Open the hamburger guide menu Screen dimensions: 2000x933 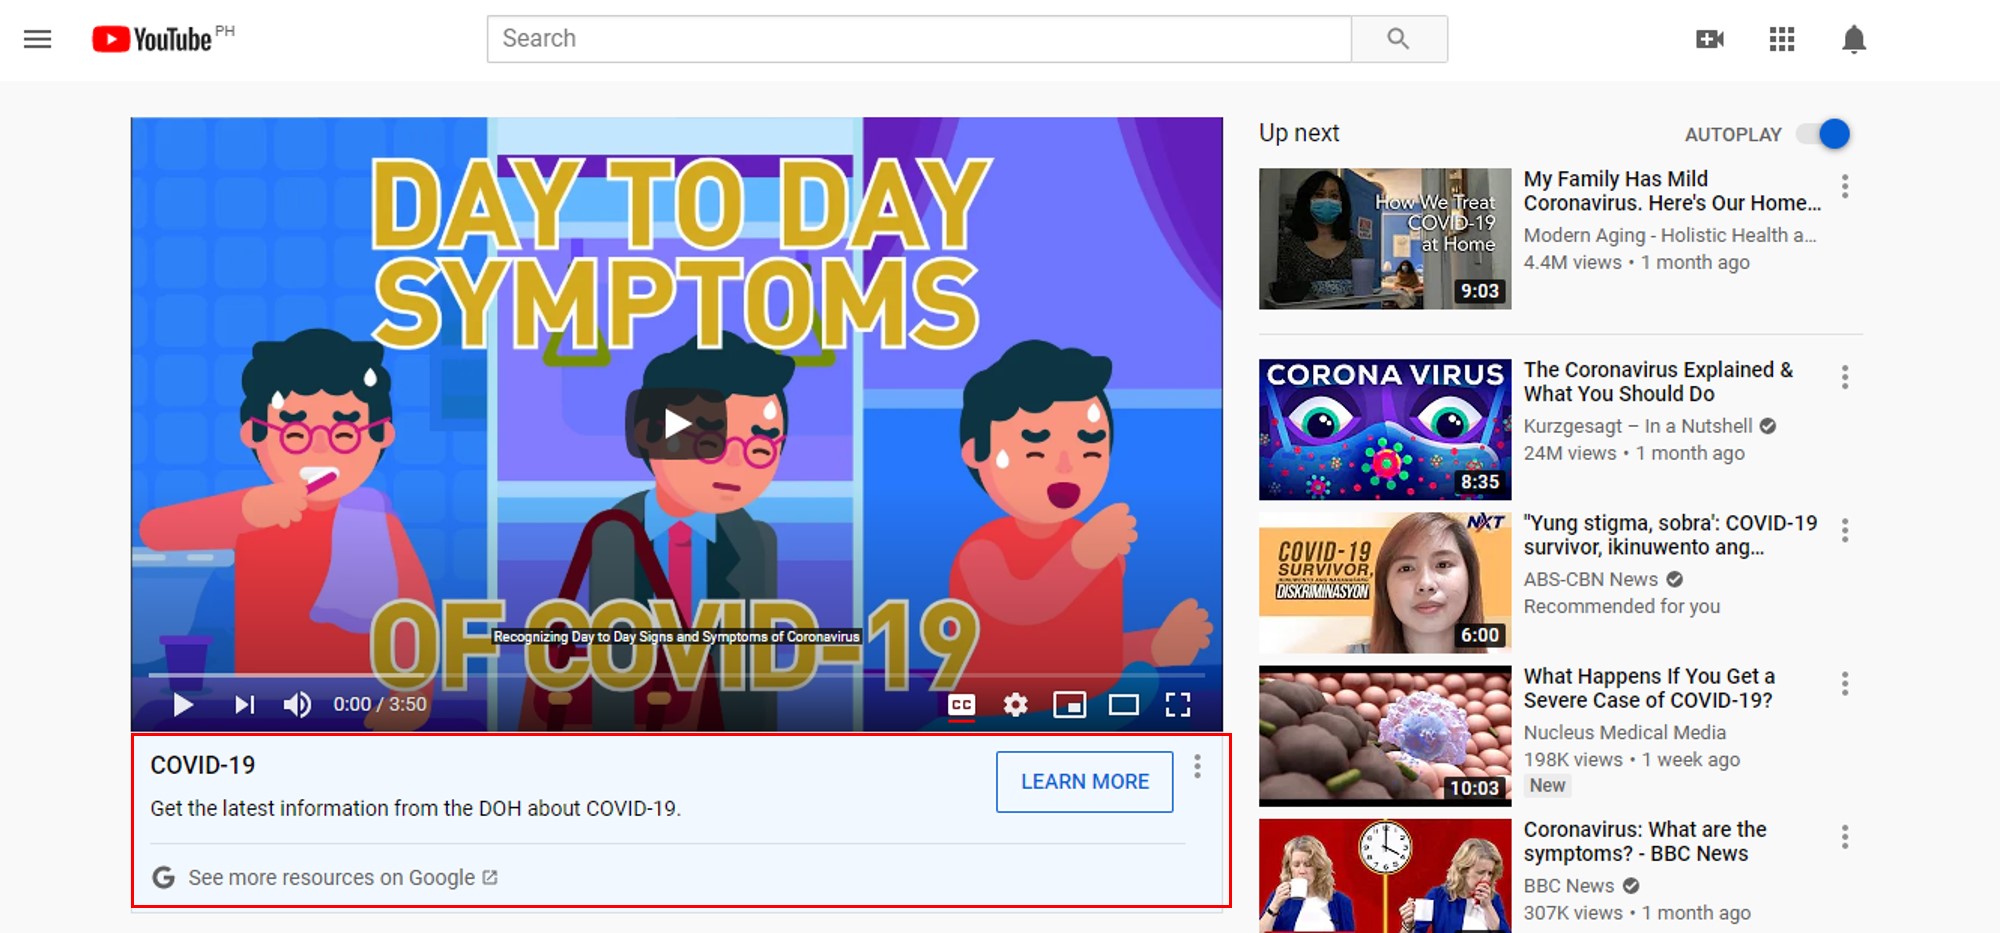tap(38, 39)
